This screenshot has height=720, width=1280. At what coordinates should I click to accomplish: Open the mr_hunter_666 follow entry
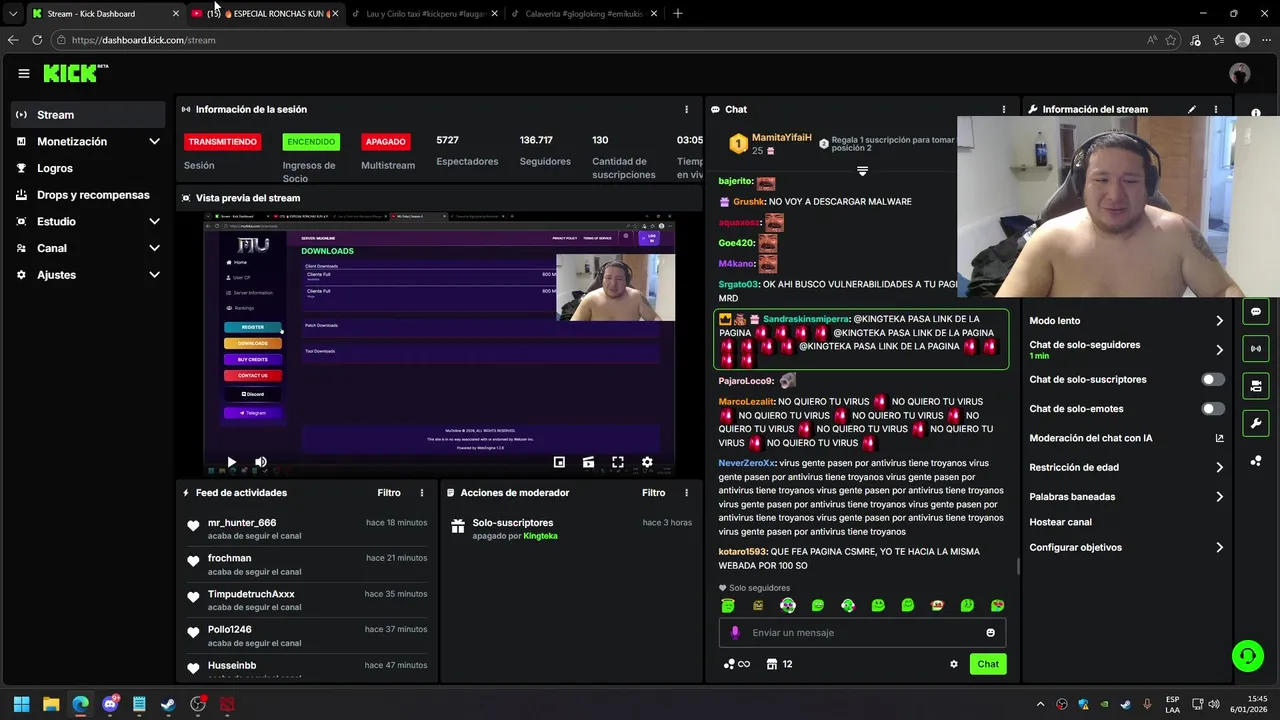coord(308,529)
